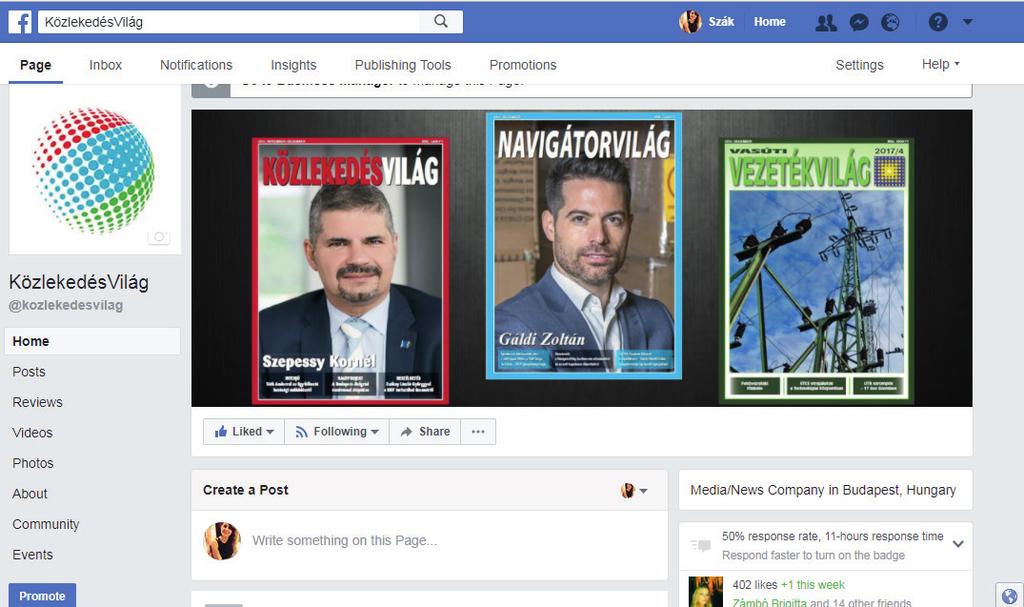Viewport: 1024px width, 607px height.
Task: Click the search magnifier icon
Action: 441,22
